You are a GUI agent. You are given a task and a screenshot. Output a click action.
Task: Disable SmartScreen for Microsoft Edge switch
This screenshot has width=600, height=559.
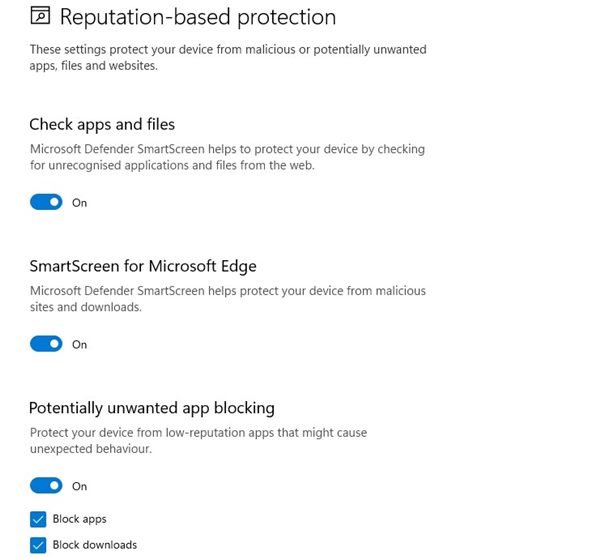[x=46, y=344]
